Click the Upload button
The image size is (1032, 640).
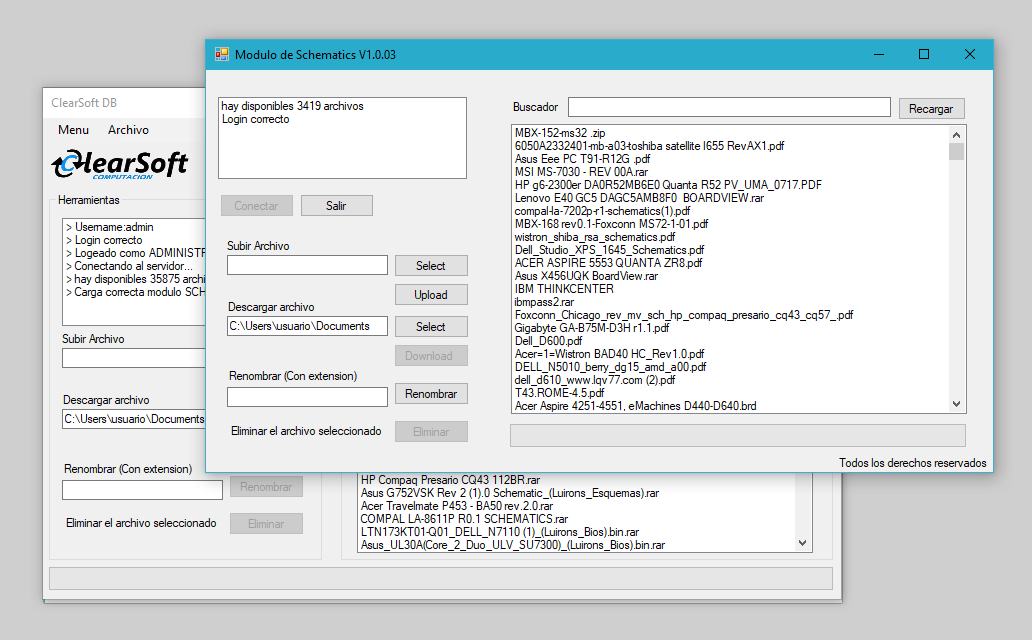click(431, 294)
